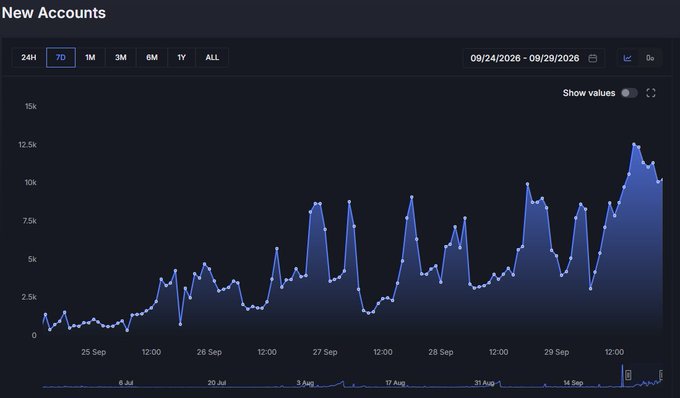
Task: Select the 7D time range tab
Action: tap(61, 58)
